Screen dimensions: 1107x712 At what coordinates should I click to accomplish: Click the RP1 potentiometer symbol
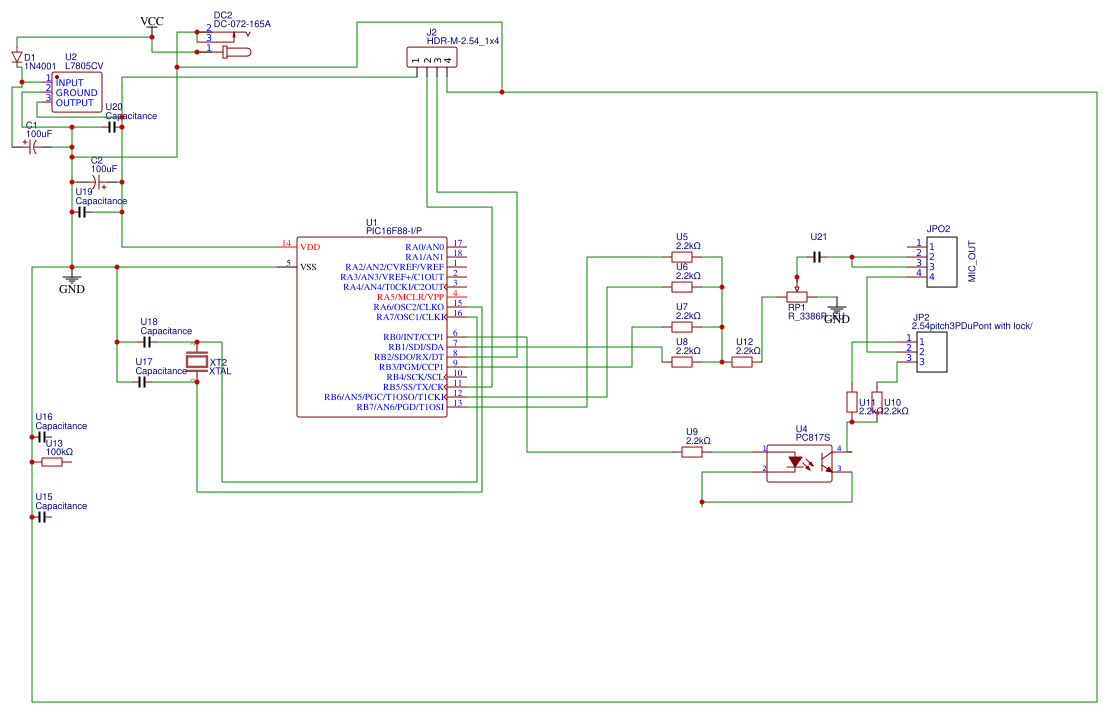[797, 297]
